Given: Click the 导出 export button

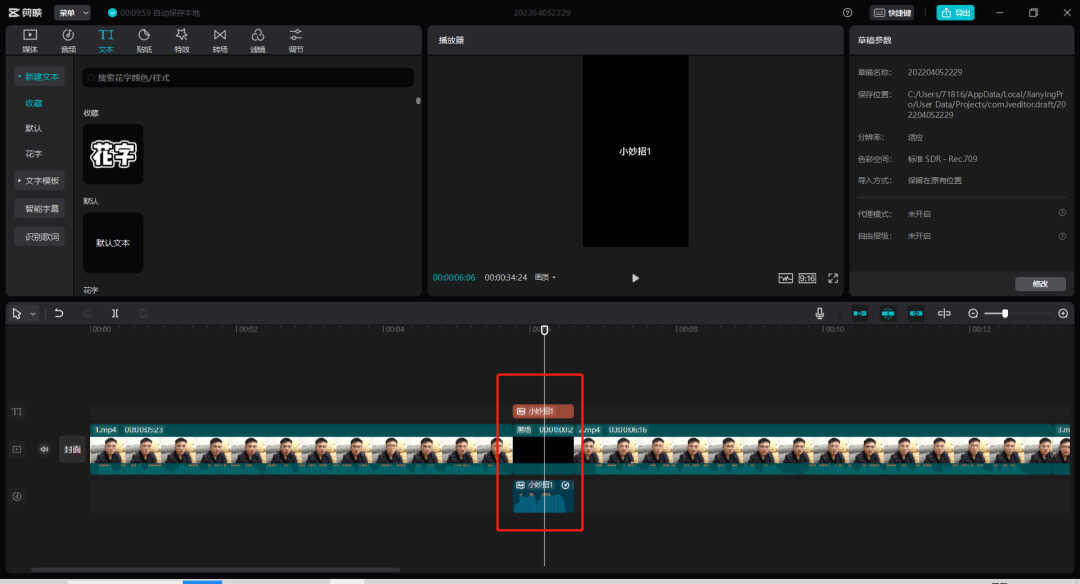Looking at the screenshot, I should pyautogui.click(x=955, y=12).
